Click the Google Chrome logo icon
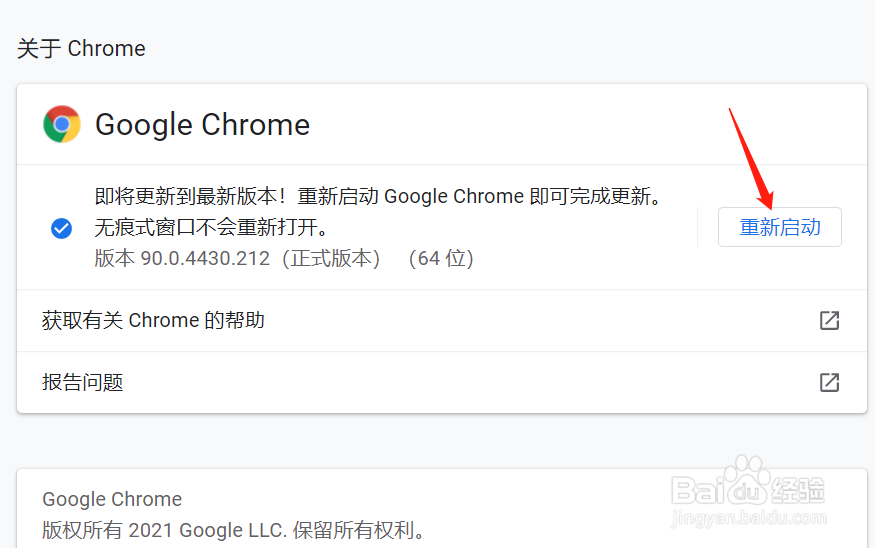 [62, 124]
